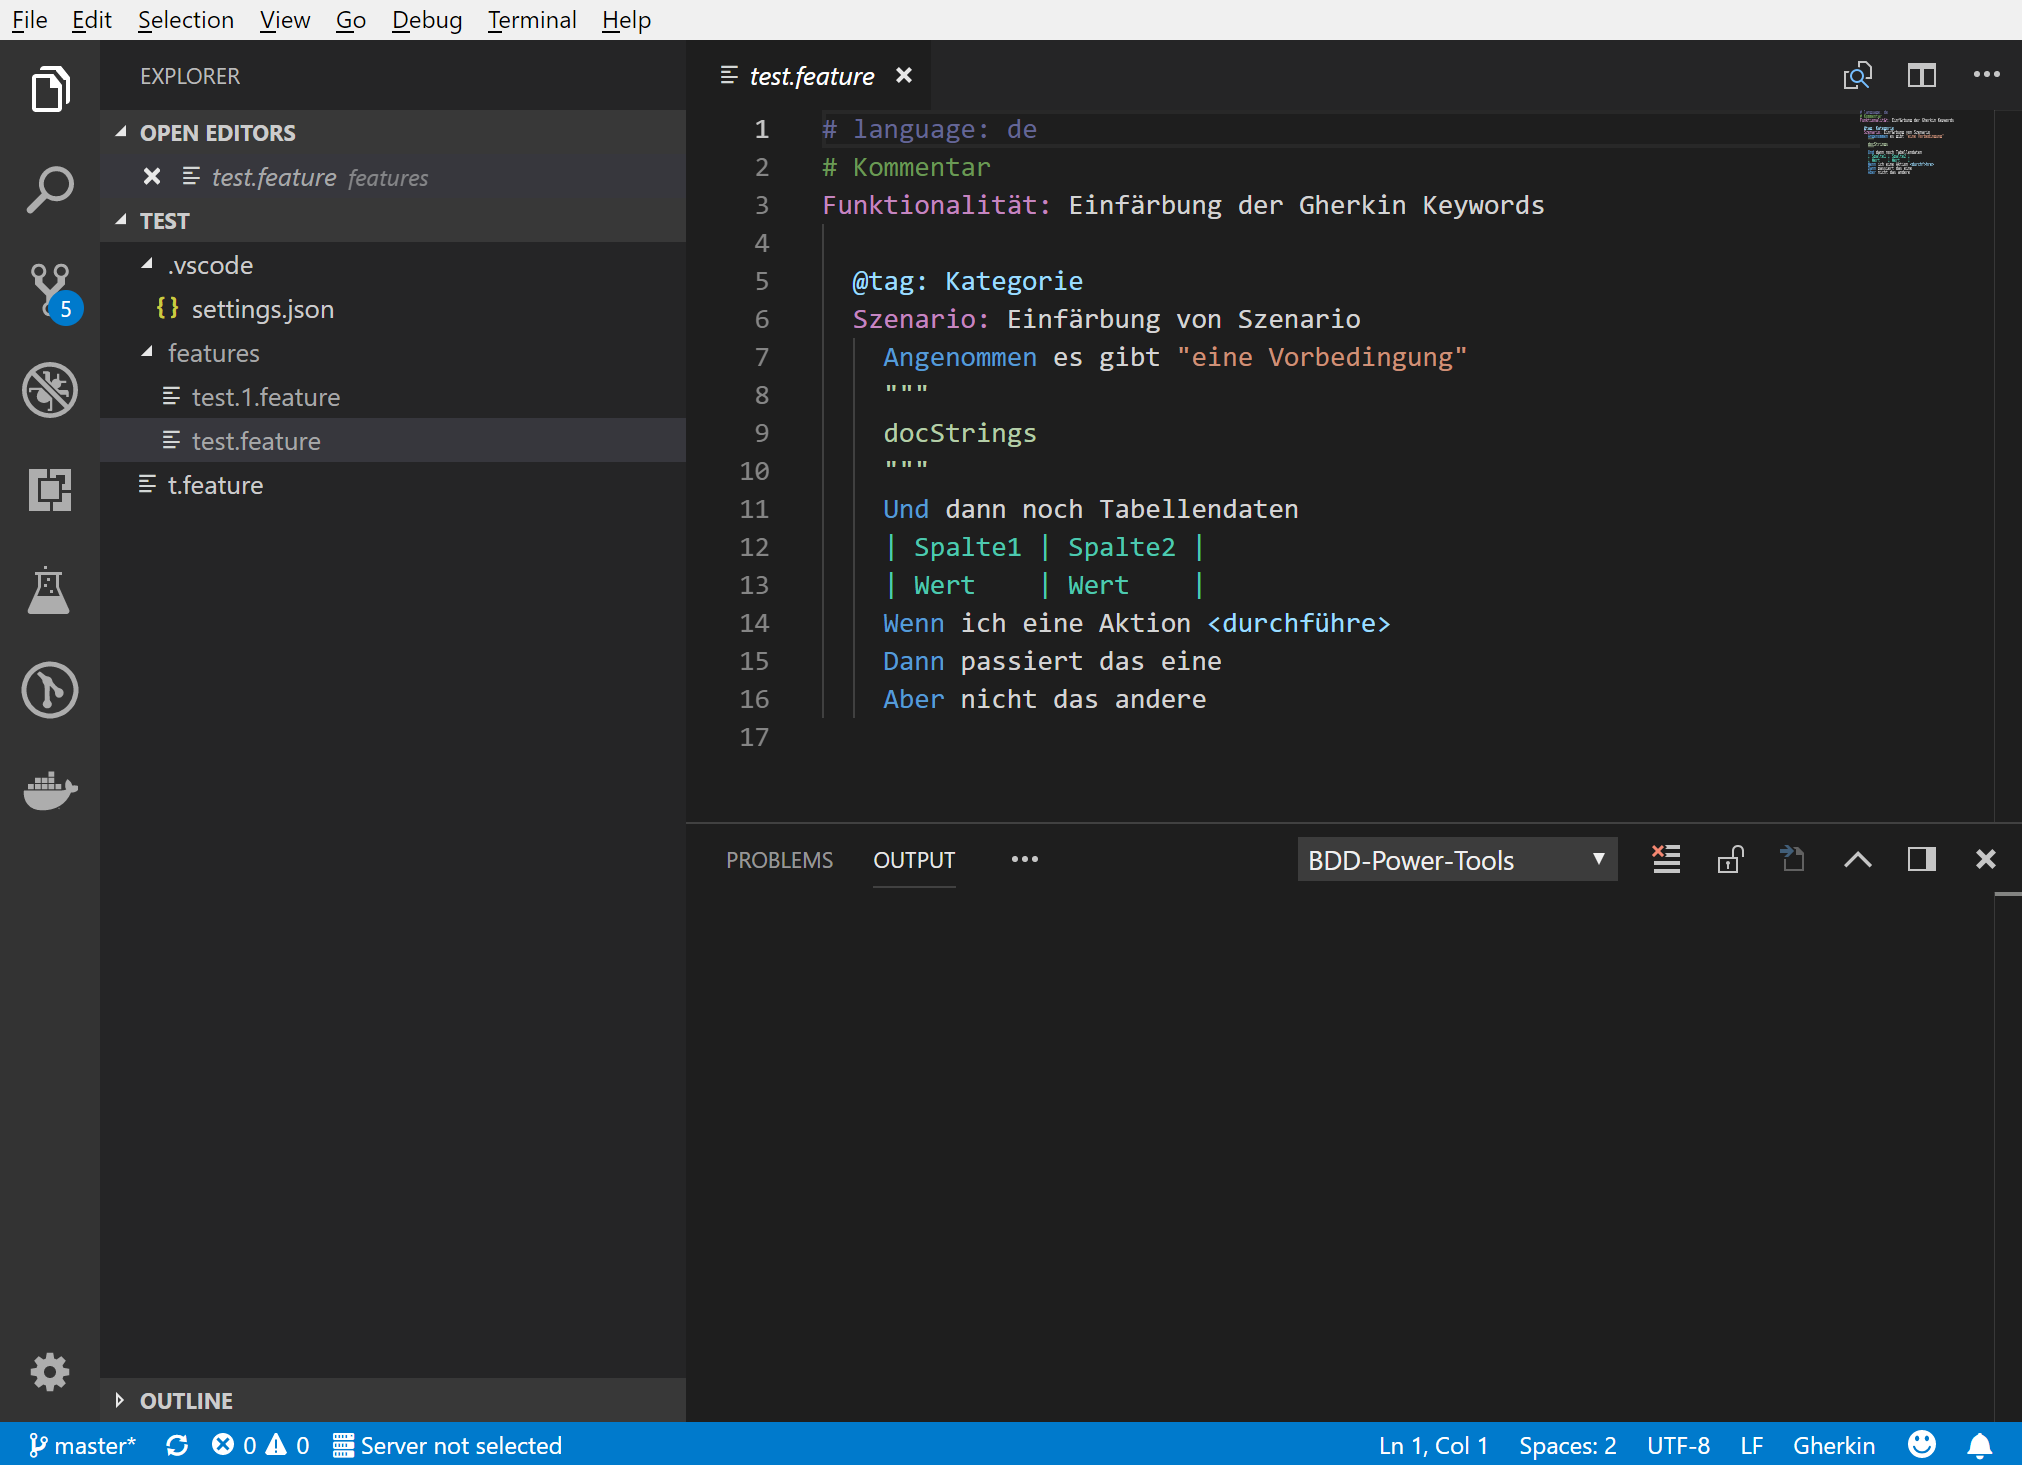Image resolution: width=2022 pixels, height=1465 pixels.
Task: Open settings.json in the explorer
Action: tap(262, 309)
